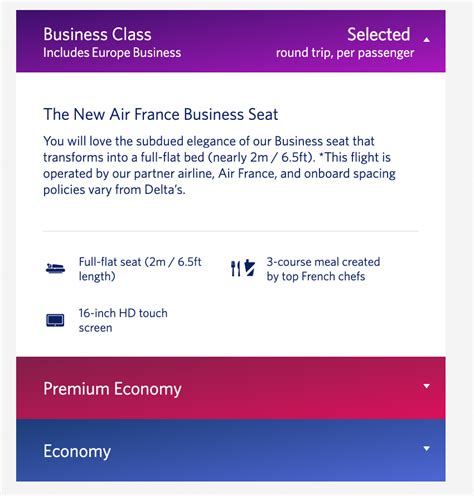Click 'The New Air France Business Seat' heading

pyautogui.click(x=161, y=114)
